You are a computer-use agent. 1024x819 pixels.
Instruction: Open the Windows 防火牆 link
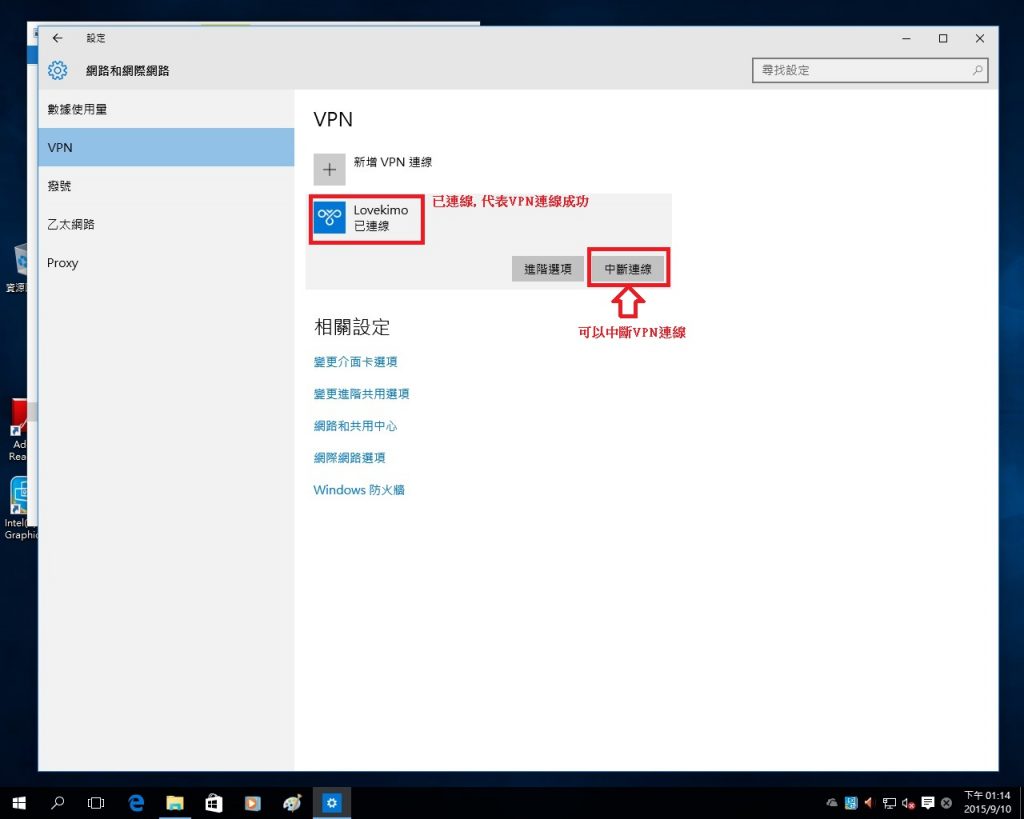(358, 490)
